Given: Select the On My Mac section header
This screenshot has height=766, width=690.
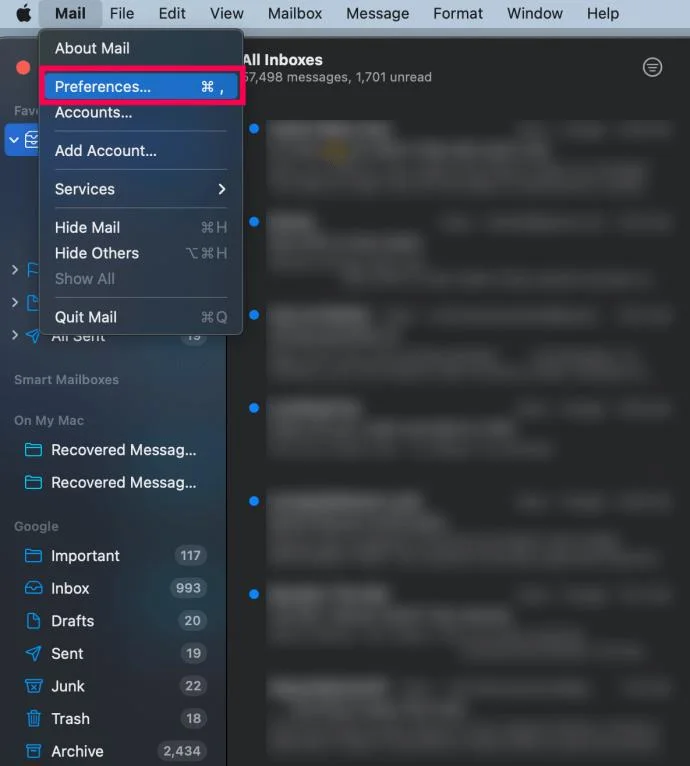Looking at the screenshot, I should pos(49,421).
